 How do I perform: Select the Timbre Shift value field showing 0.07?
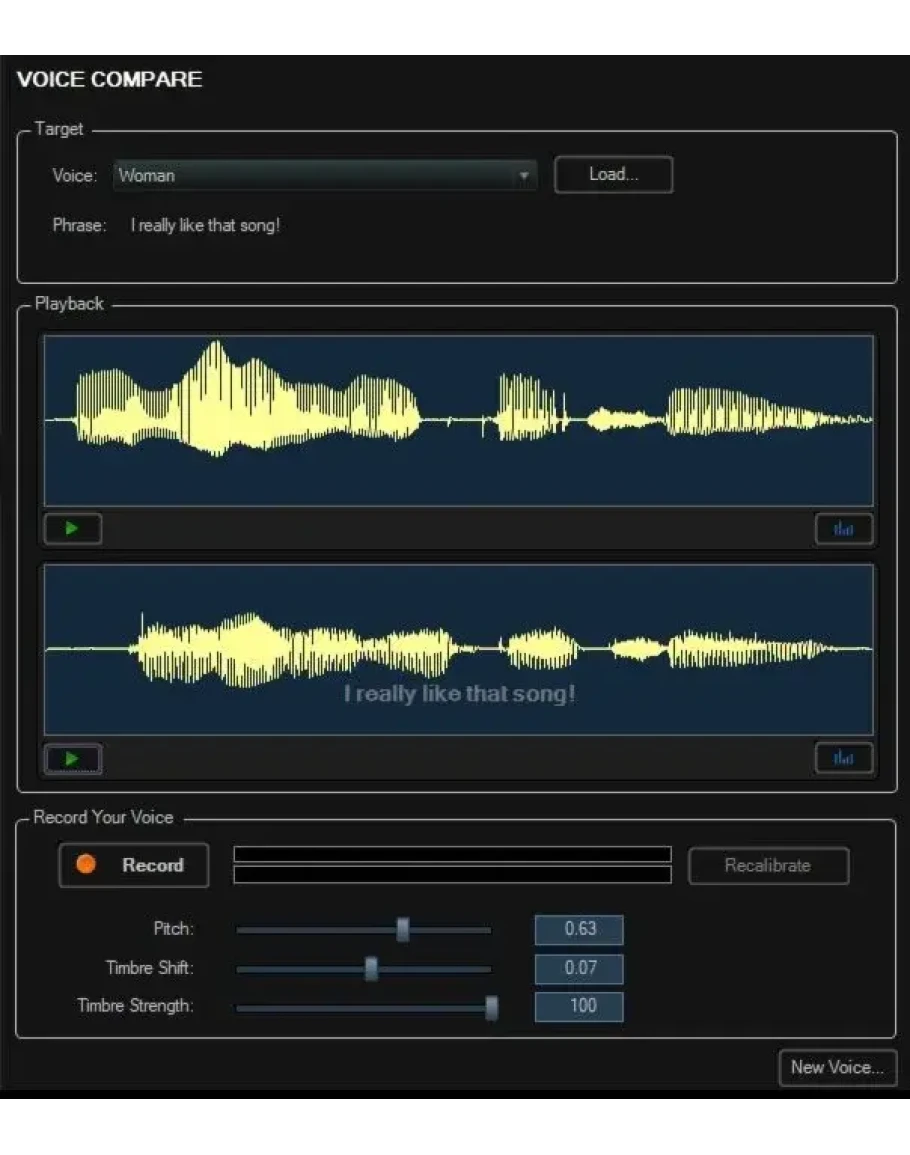pos(579,968)
